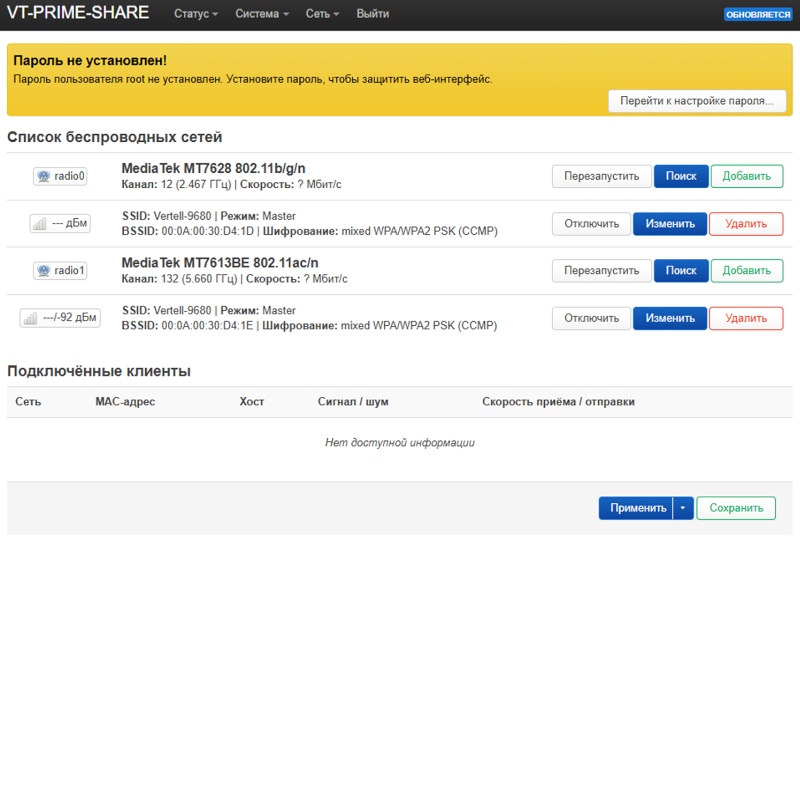
Task: Click Выйти to log out
Action: [372, 14]
